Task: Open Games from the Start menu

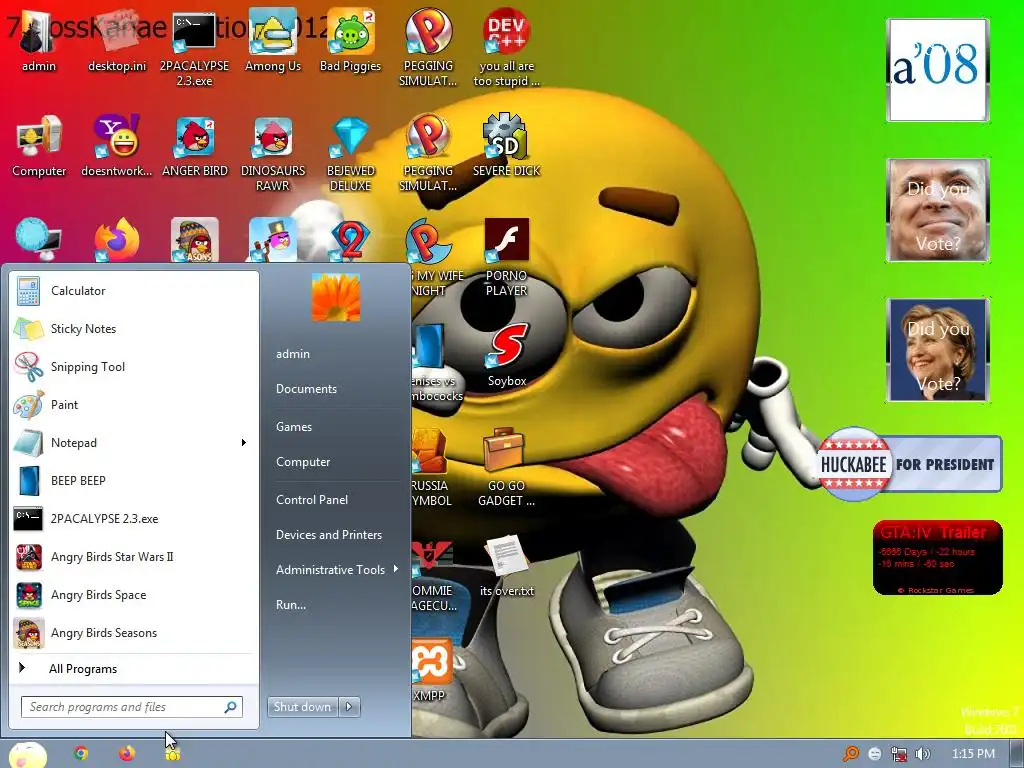Action: coord(294,426)
